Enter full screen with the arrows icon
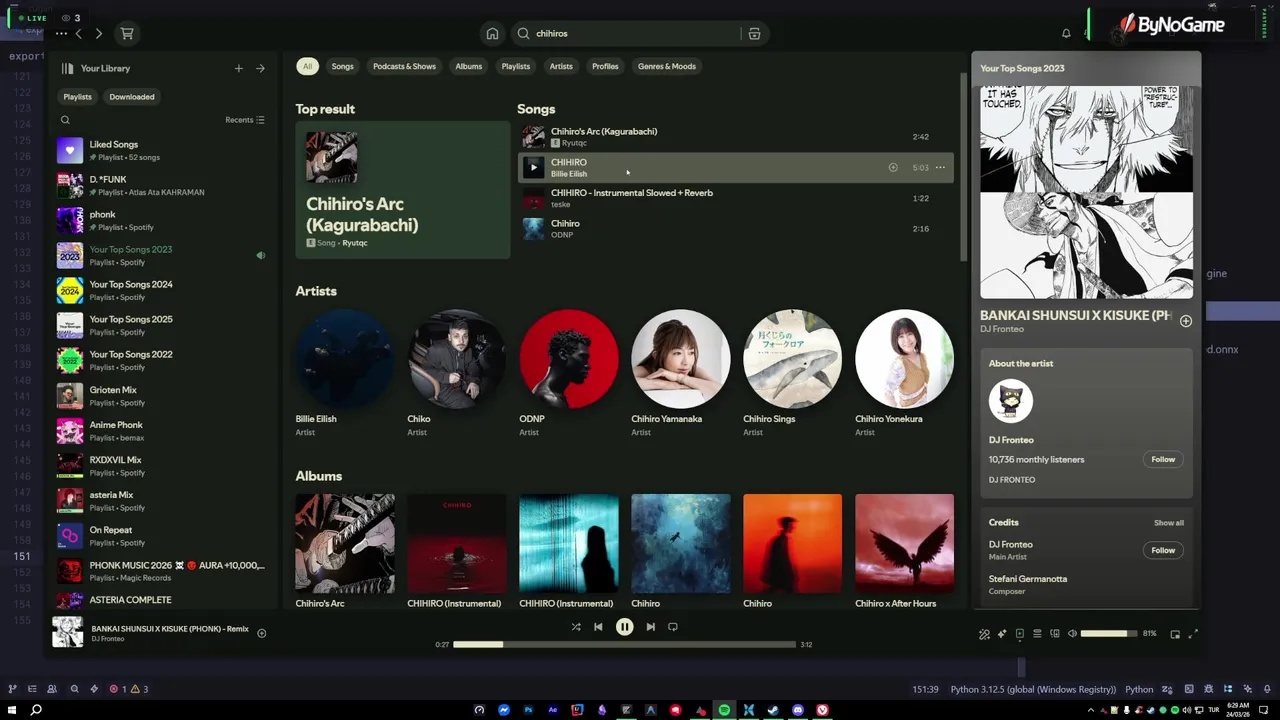This screenshot has width=1280, height=720. click(x=1193, y=634)
